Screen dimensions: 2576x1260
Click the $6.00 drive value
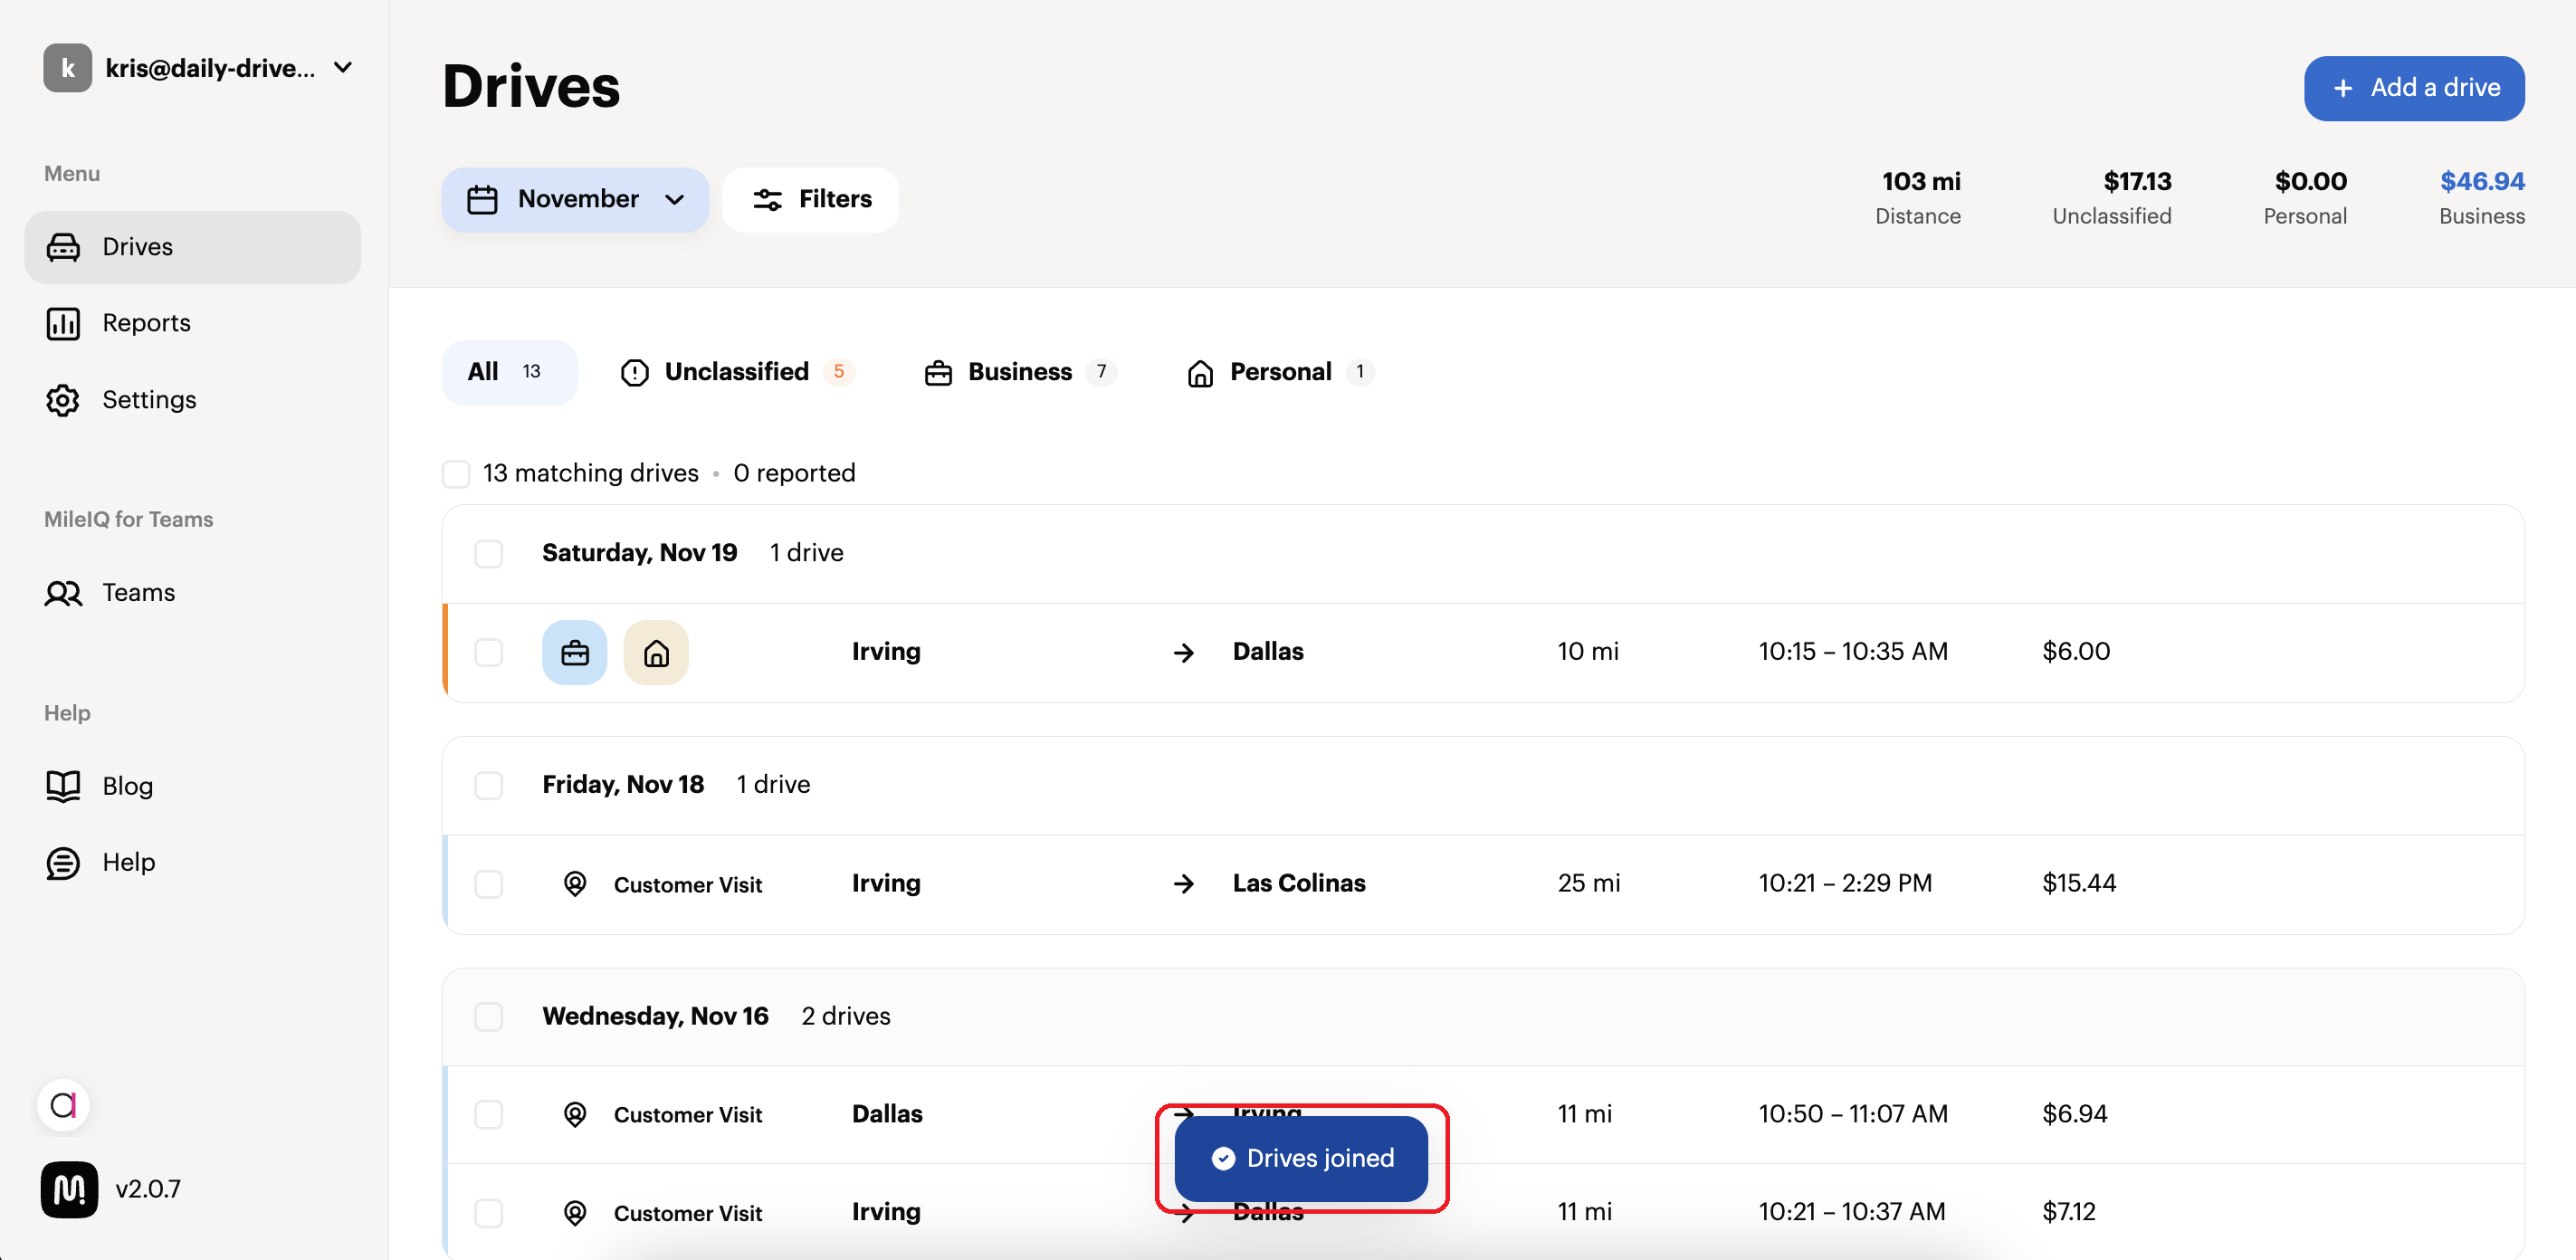pos(2076,652)
